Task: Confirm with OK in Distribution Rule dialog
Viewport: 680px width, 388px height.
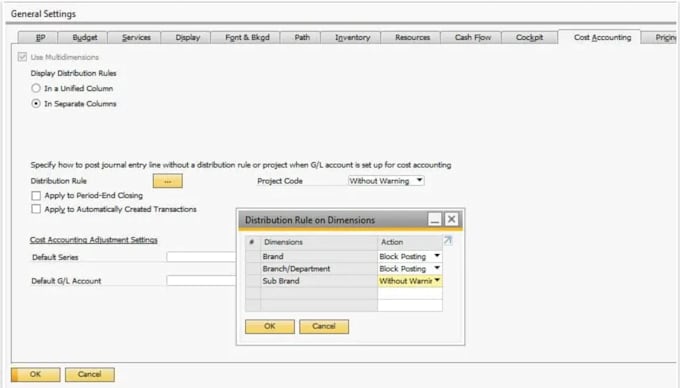Action: [270, 326]
